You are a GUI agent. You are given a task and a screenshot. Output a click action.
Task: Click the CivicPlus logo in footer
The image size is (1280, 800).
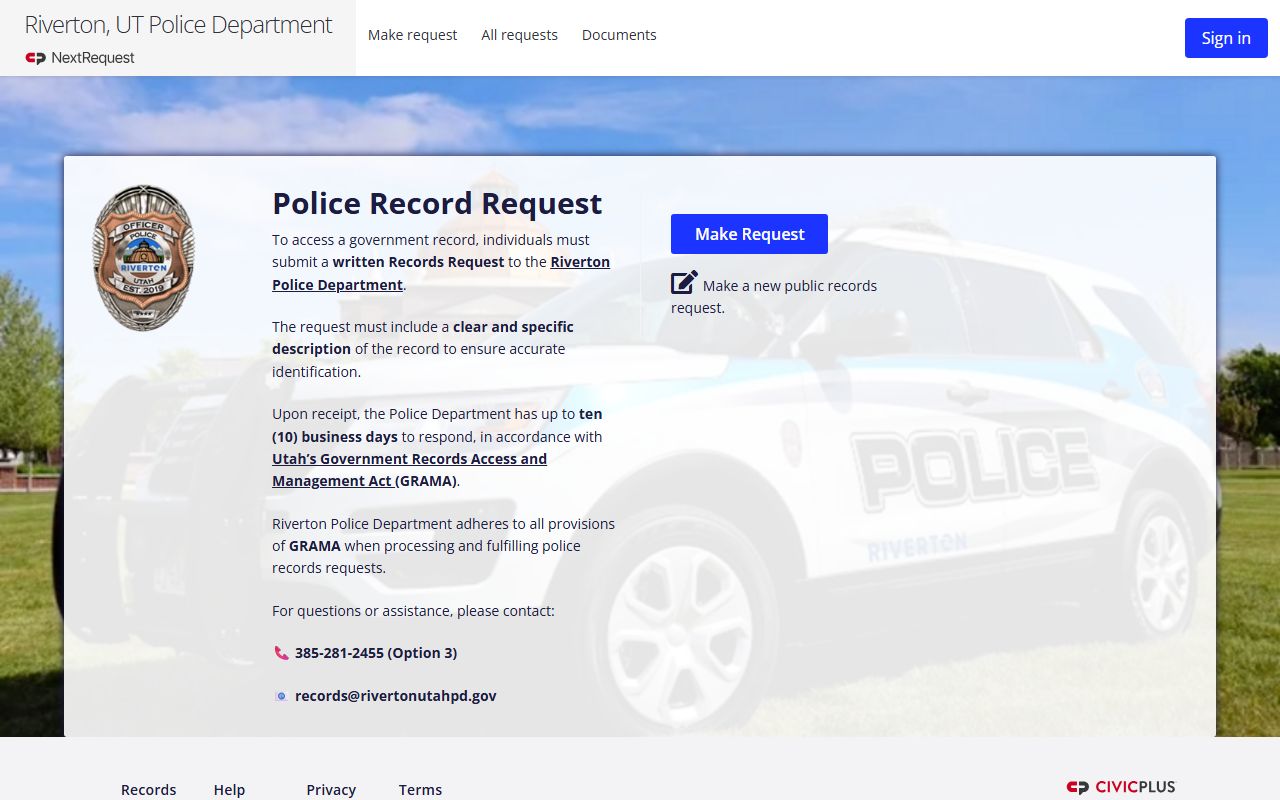1122,788
